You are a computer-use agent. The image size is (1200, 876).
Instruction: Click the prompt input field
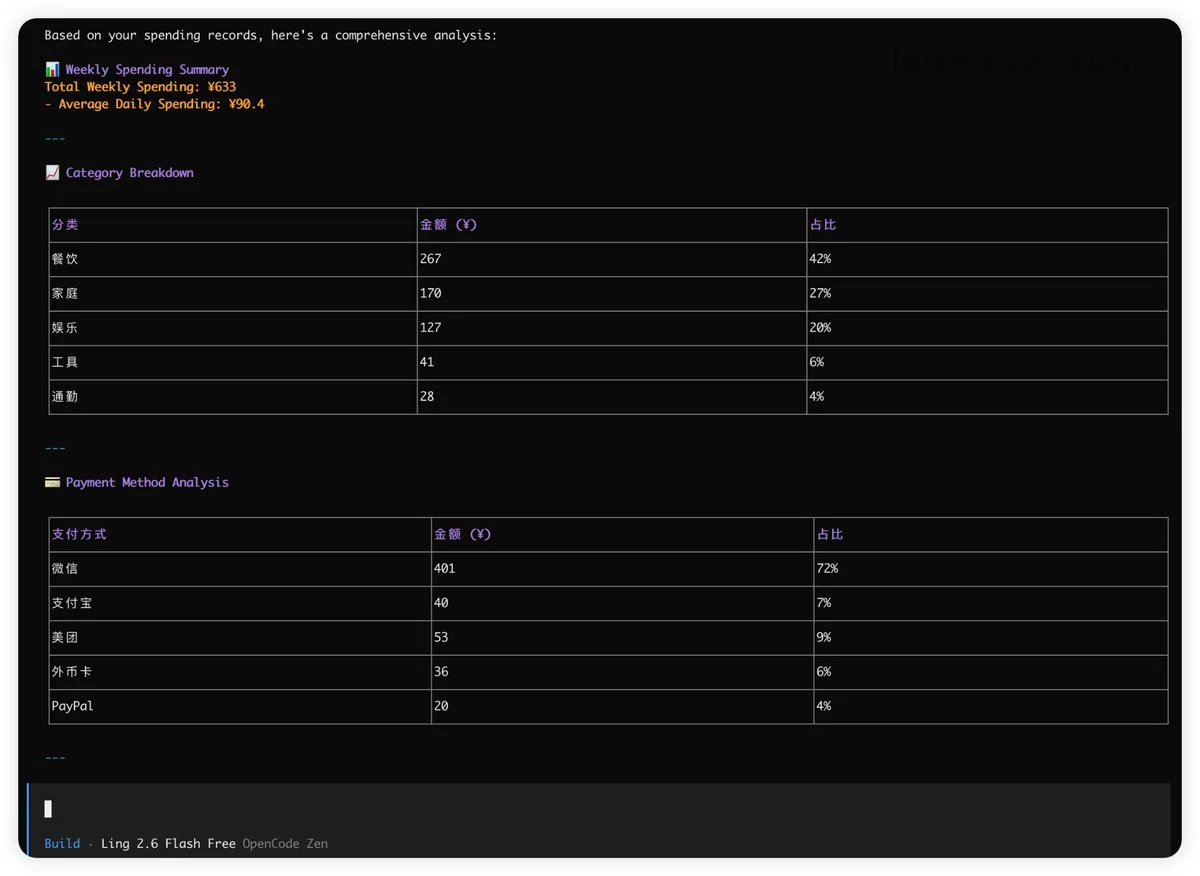coord(600,808)
